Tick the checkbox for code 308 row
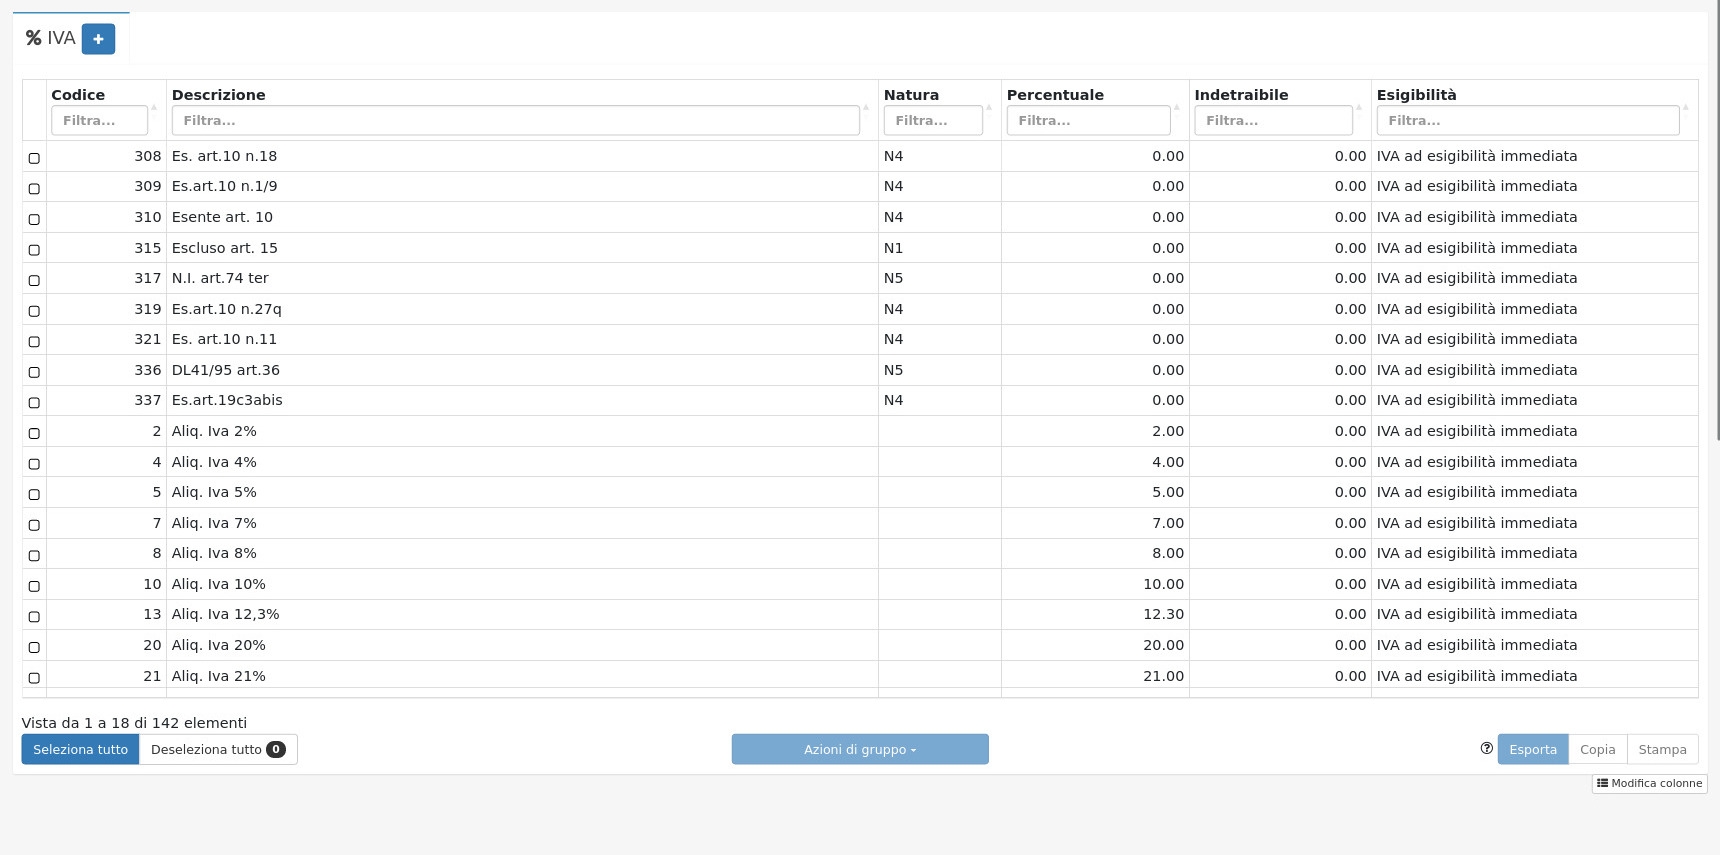The width and height of the screenshot is (1720, 855). pyautogui.click(x=34, y=158)
